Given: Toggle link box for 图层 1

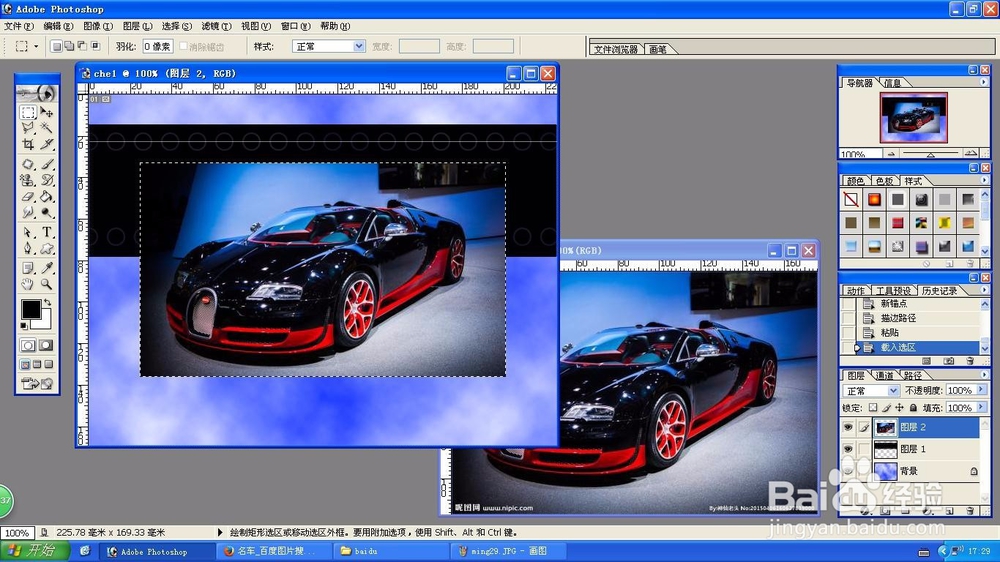Looking at the screenshot, I should pyautogui.click(x=864, y=449).
